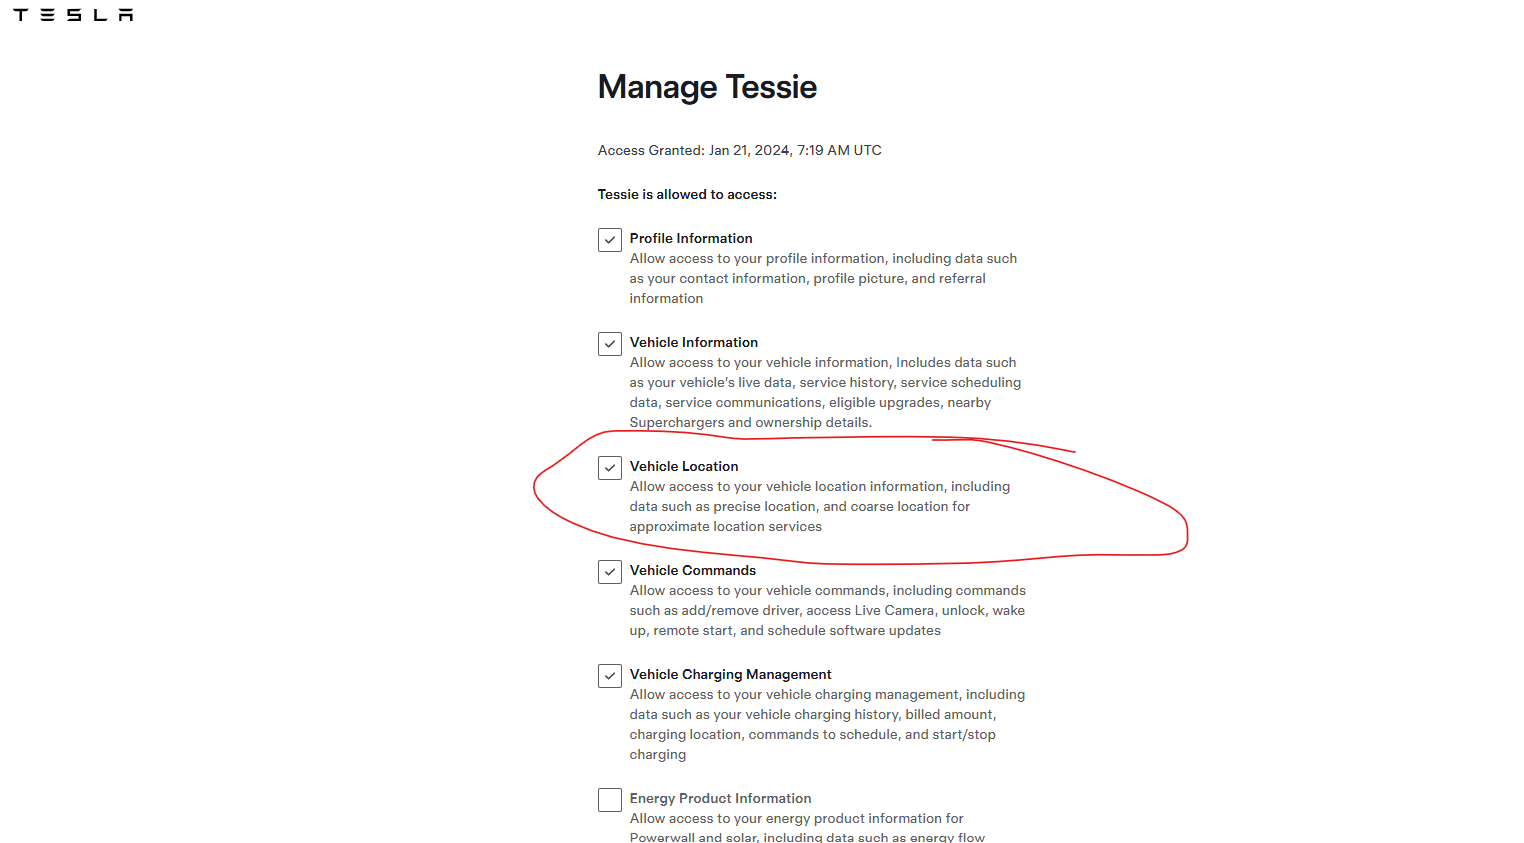Disable the Vehicle Location checkbox
The width and height of the screenshot is (1524, 843).
(610, 468)
